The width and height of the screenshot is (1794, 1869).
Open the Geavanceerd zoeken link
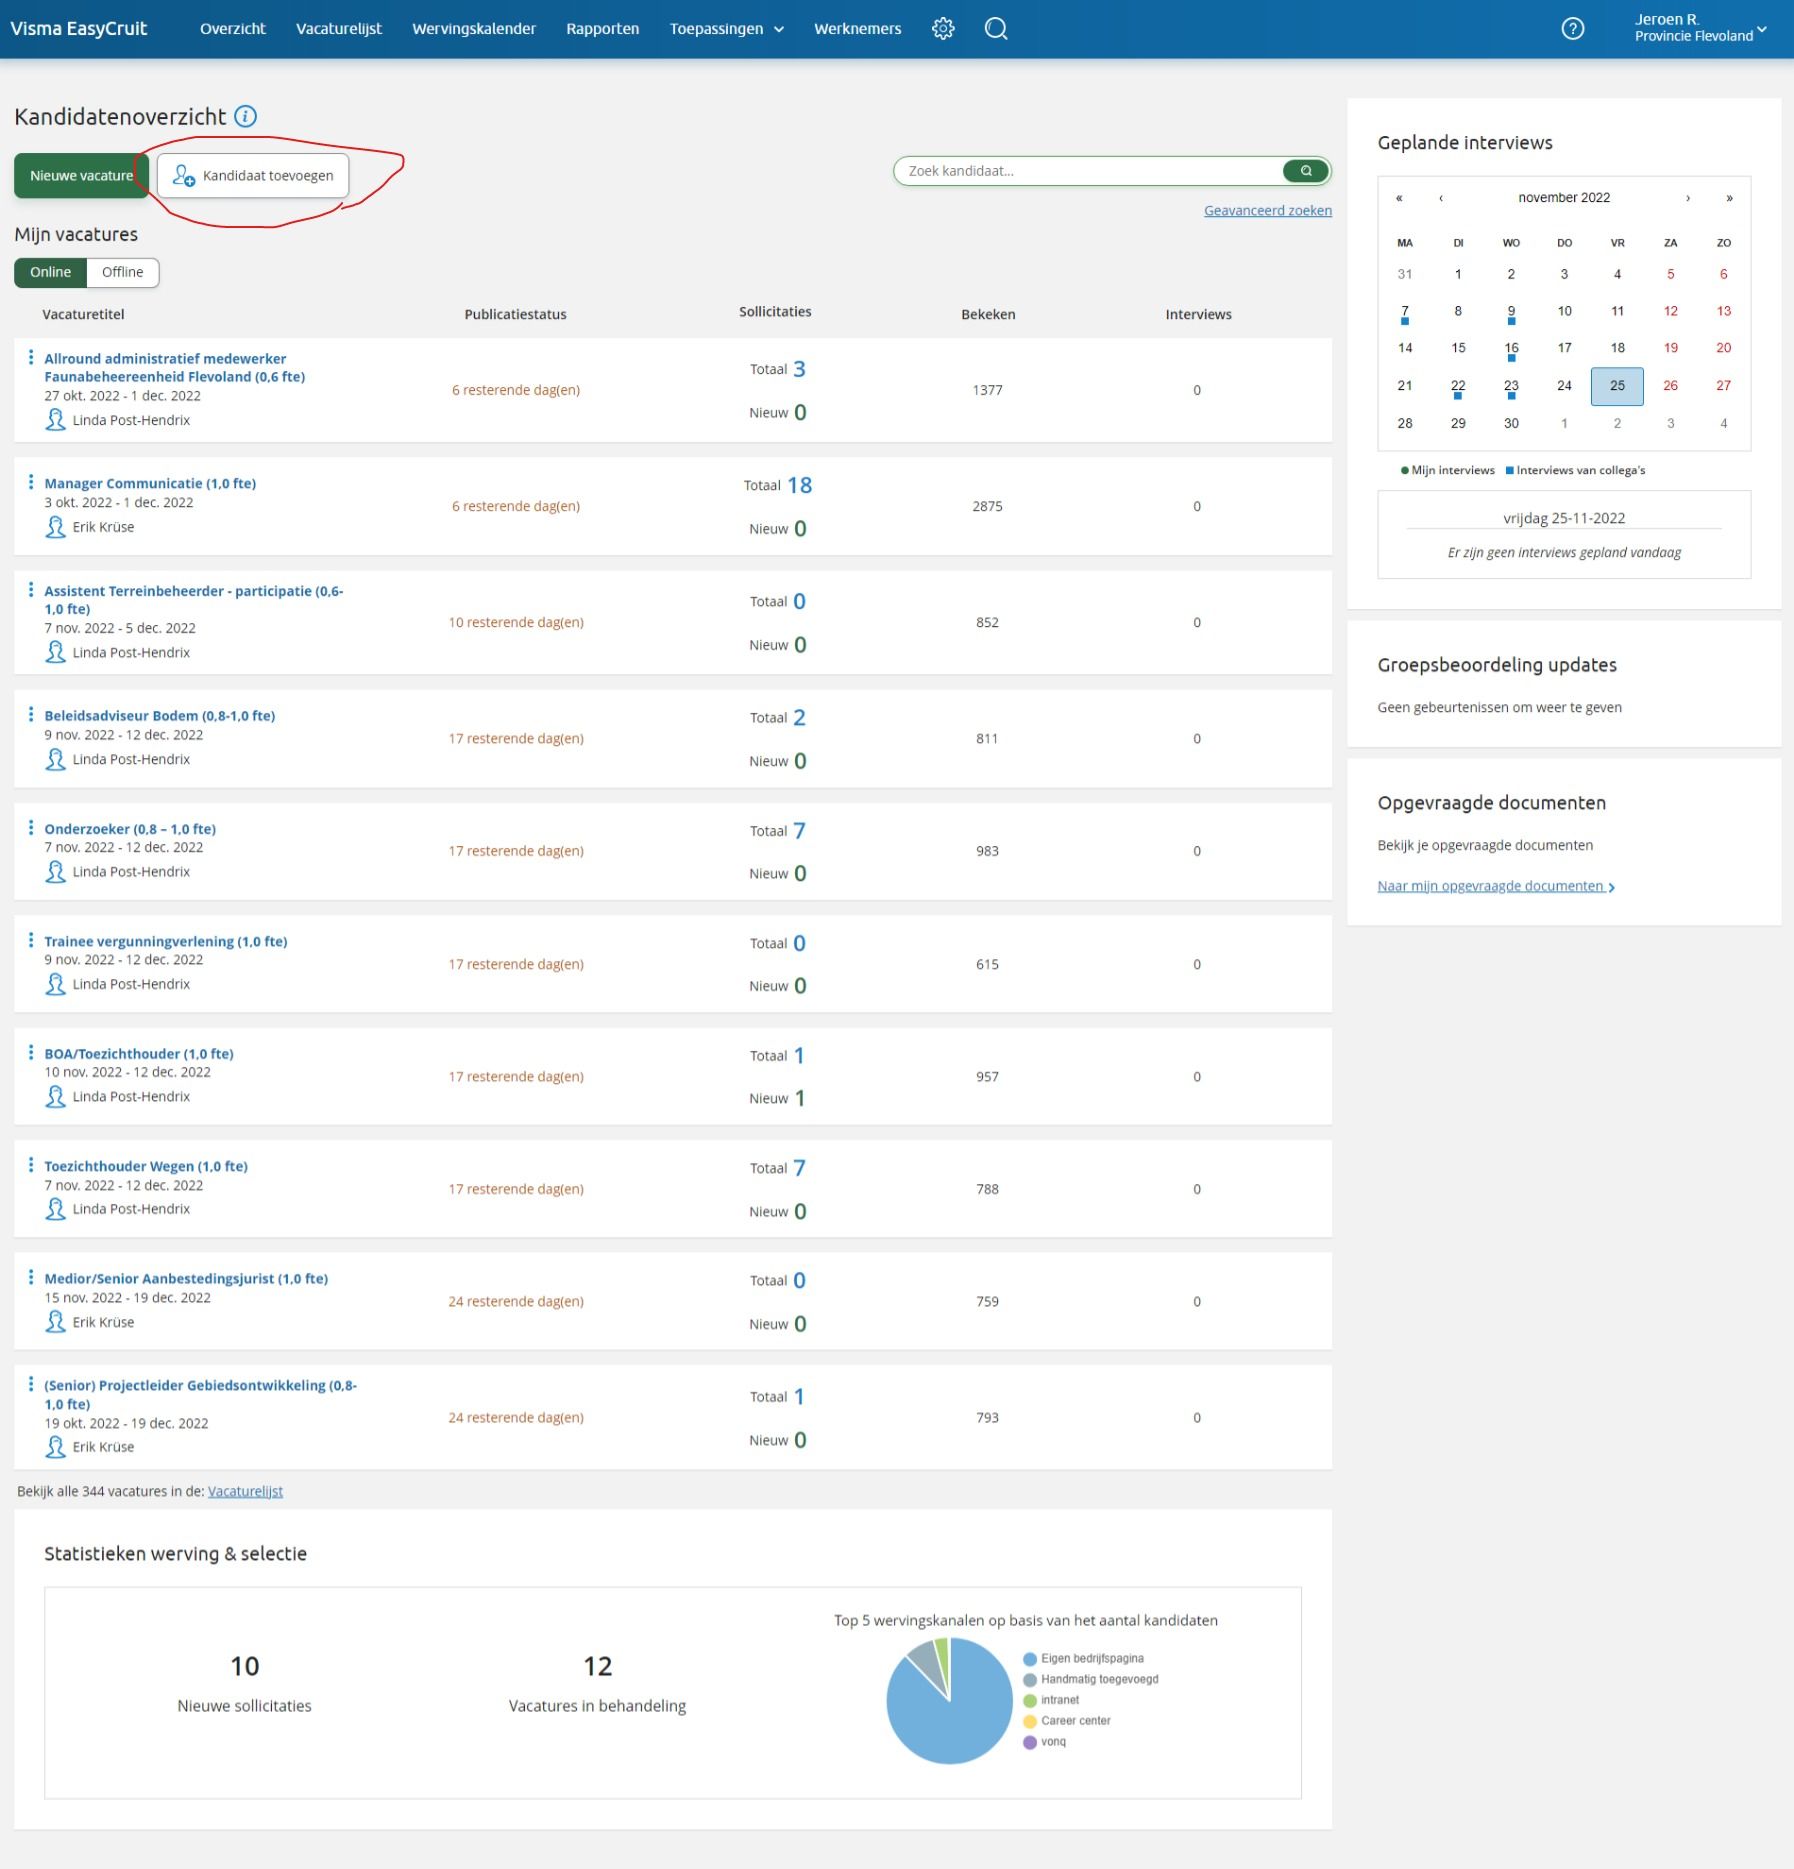pyautogui.click(x=1267, y=211)
